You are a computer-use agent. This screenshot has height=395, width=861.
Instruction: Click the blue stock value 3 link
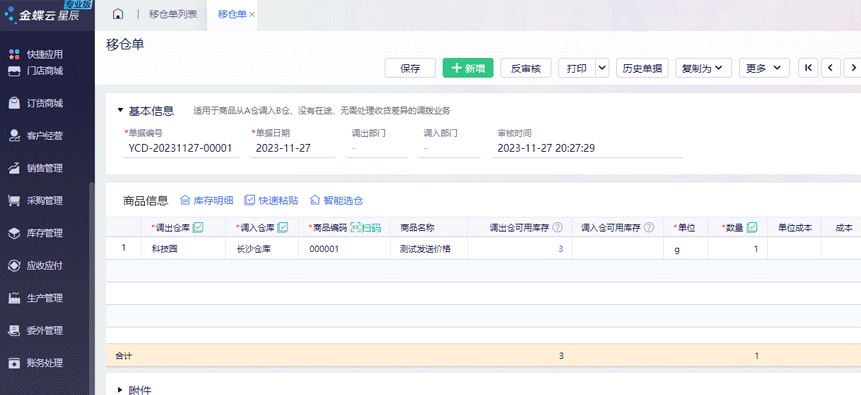pyautogui.click(x=561, y=248)
